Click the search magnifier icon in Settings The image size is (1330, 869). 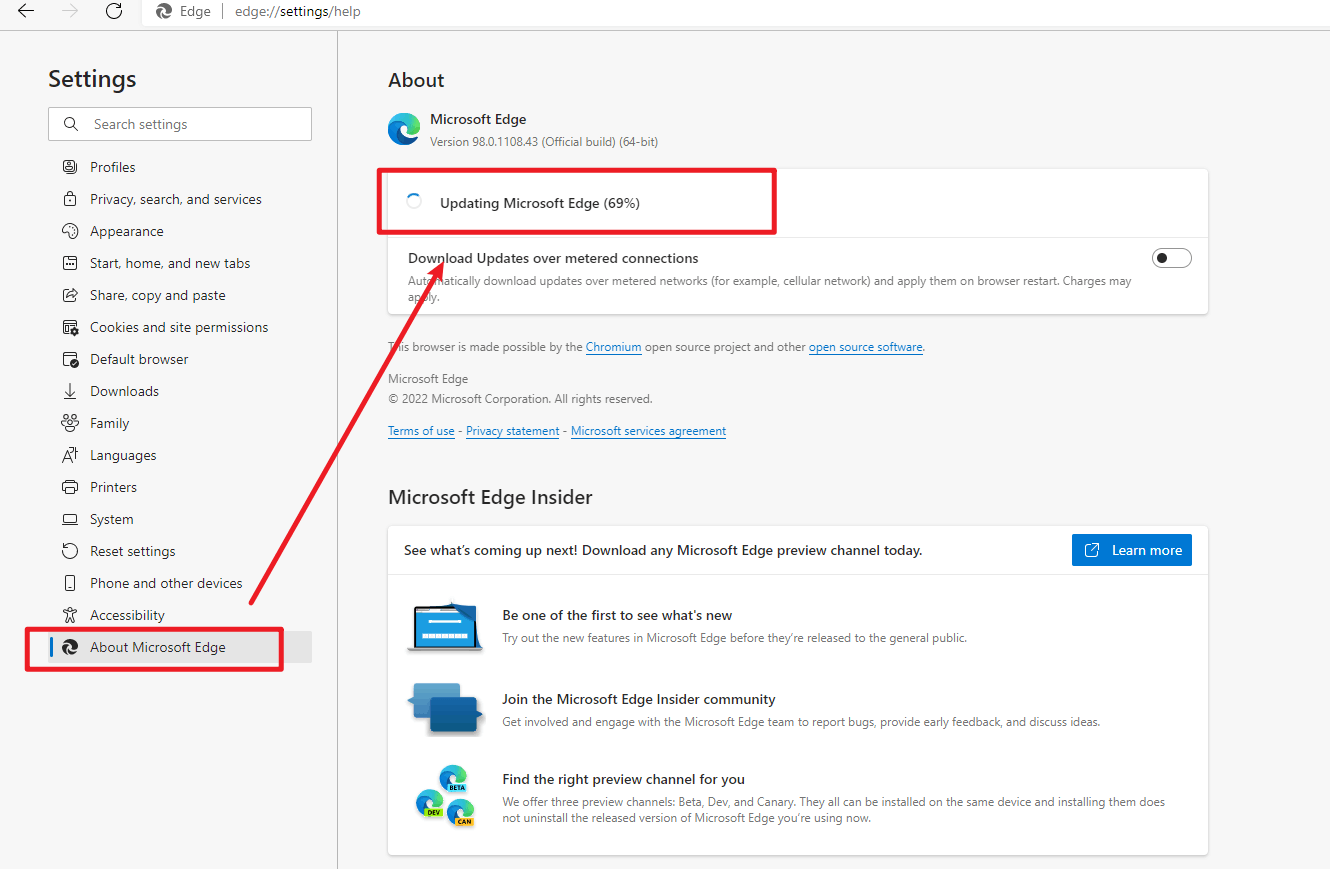[x=71, y=124]
